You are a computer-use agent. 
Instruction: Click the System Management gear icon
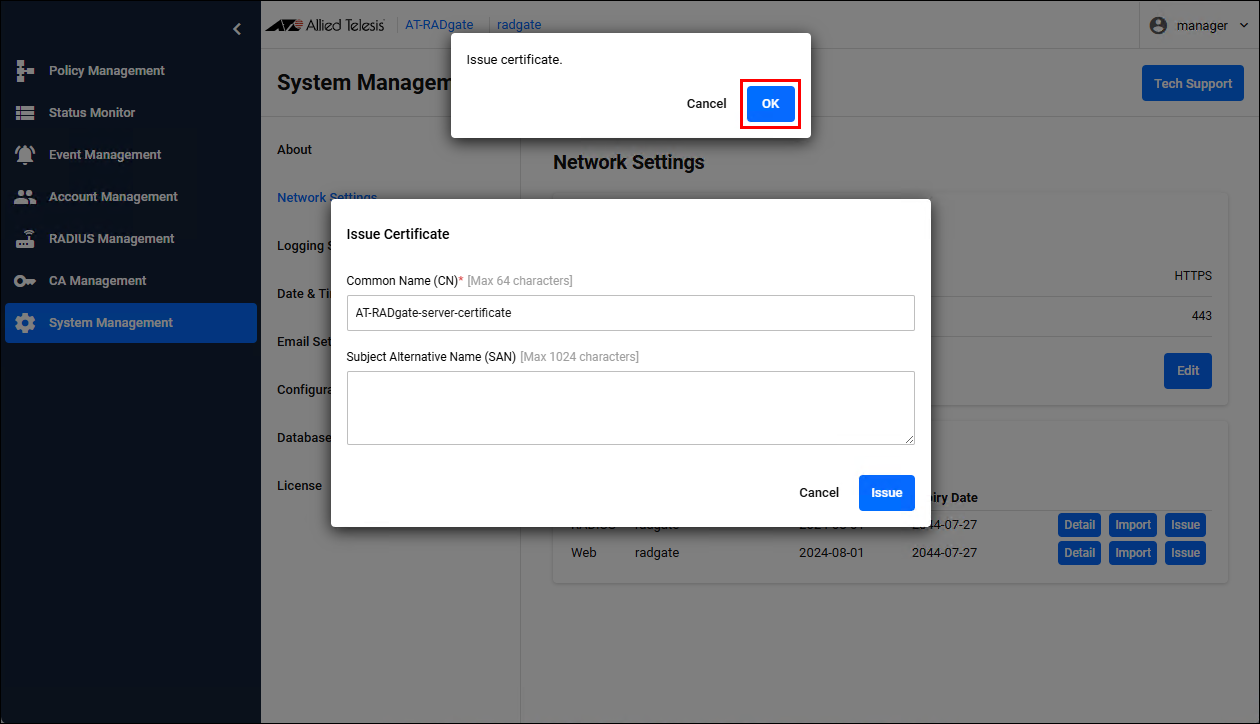point(25,323)
